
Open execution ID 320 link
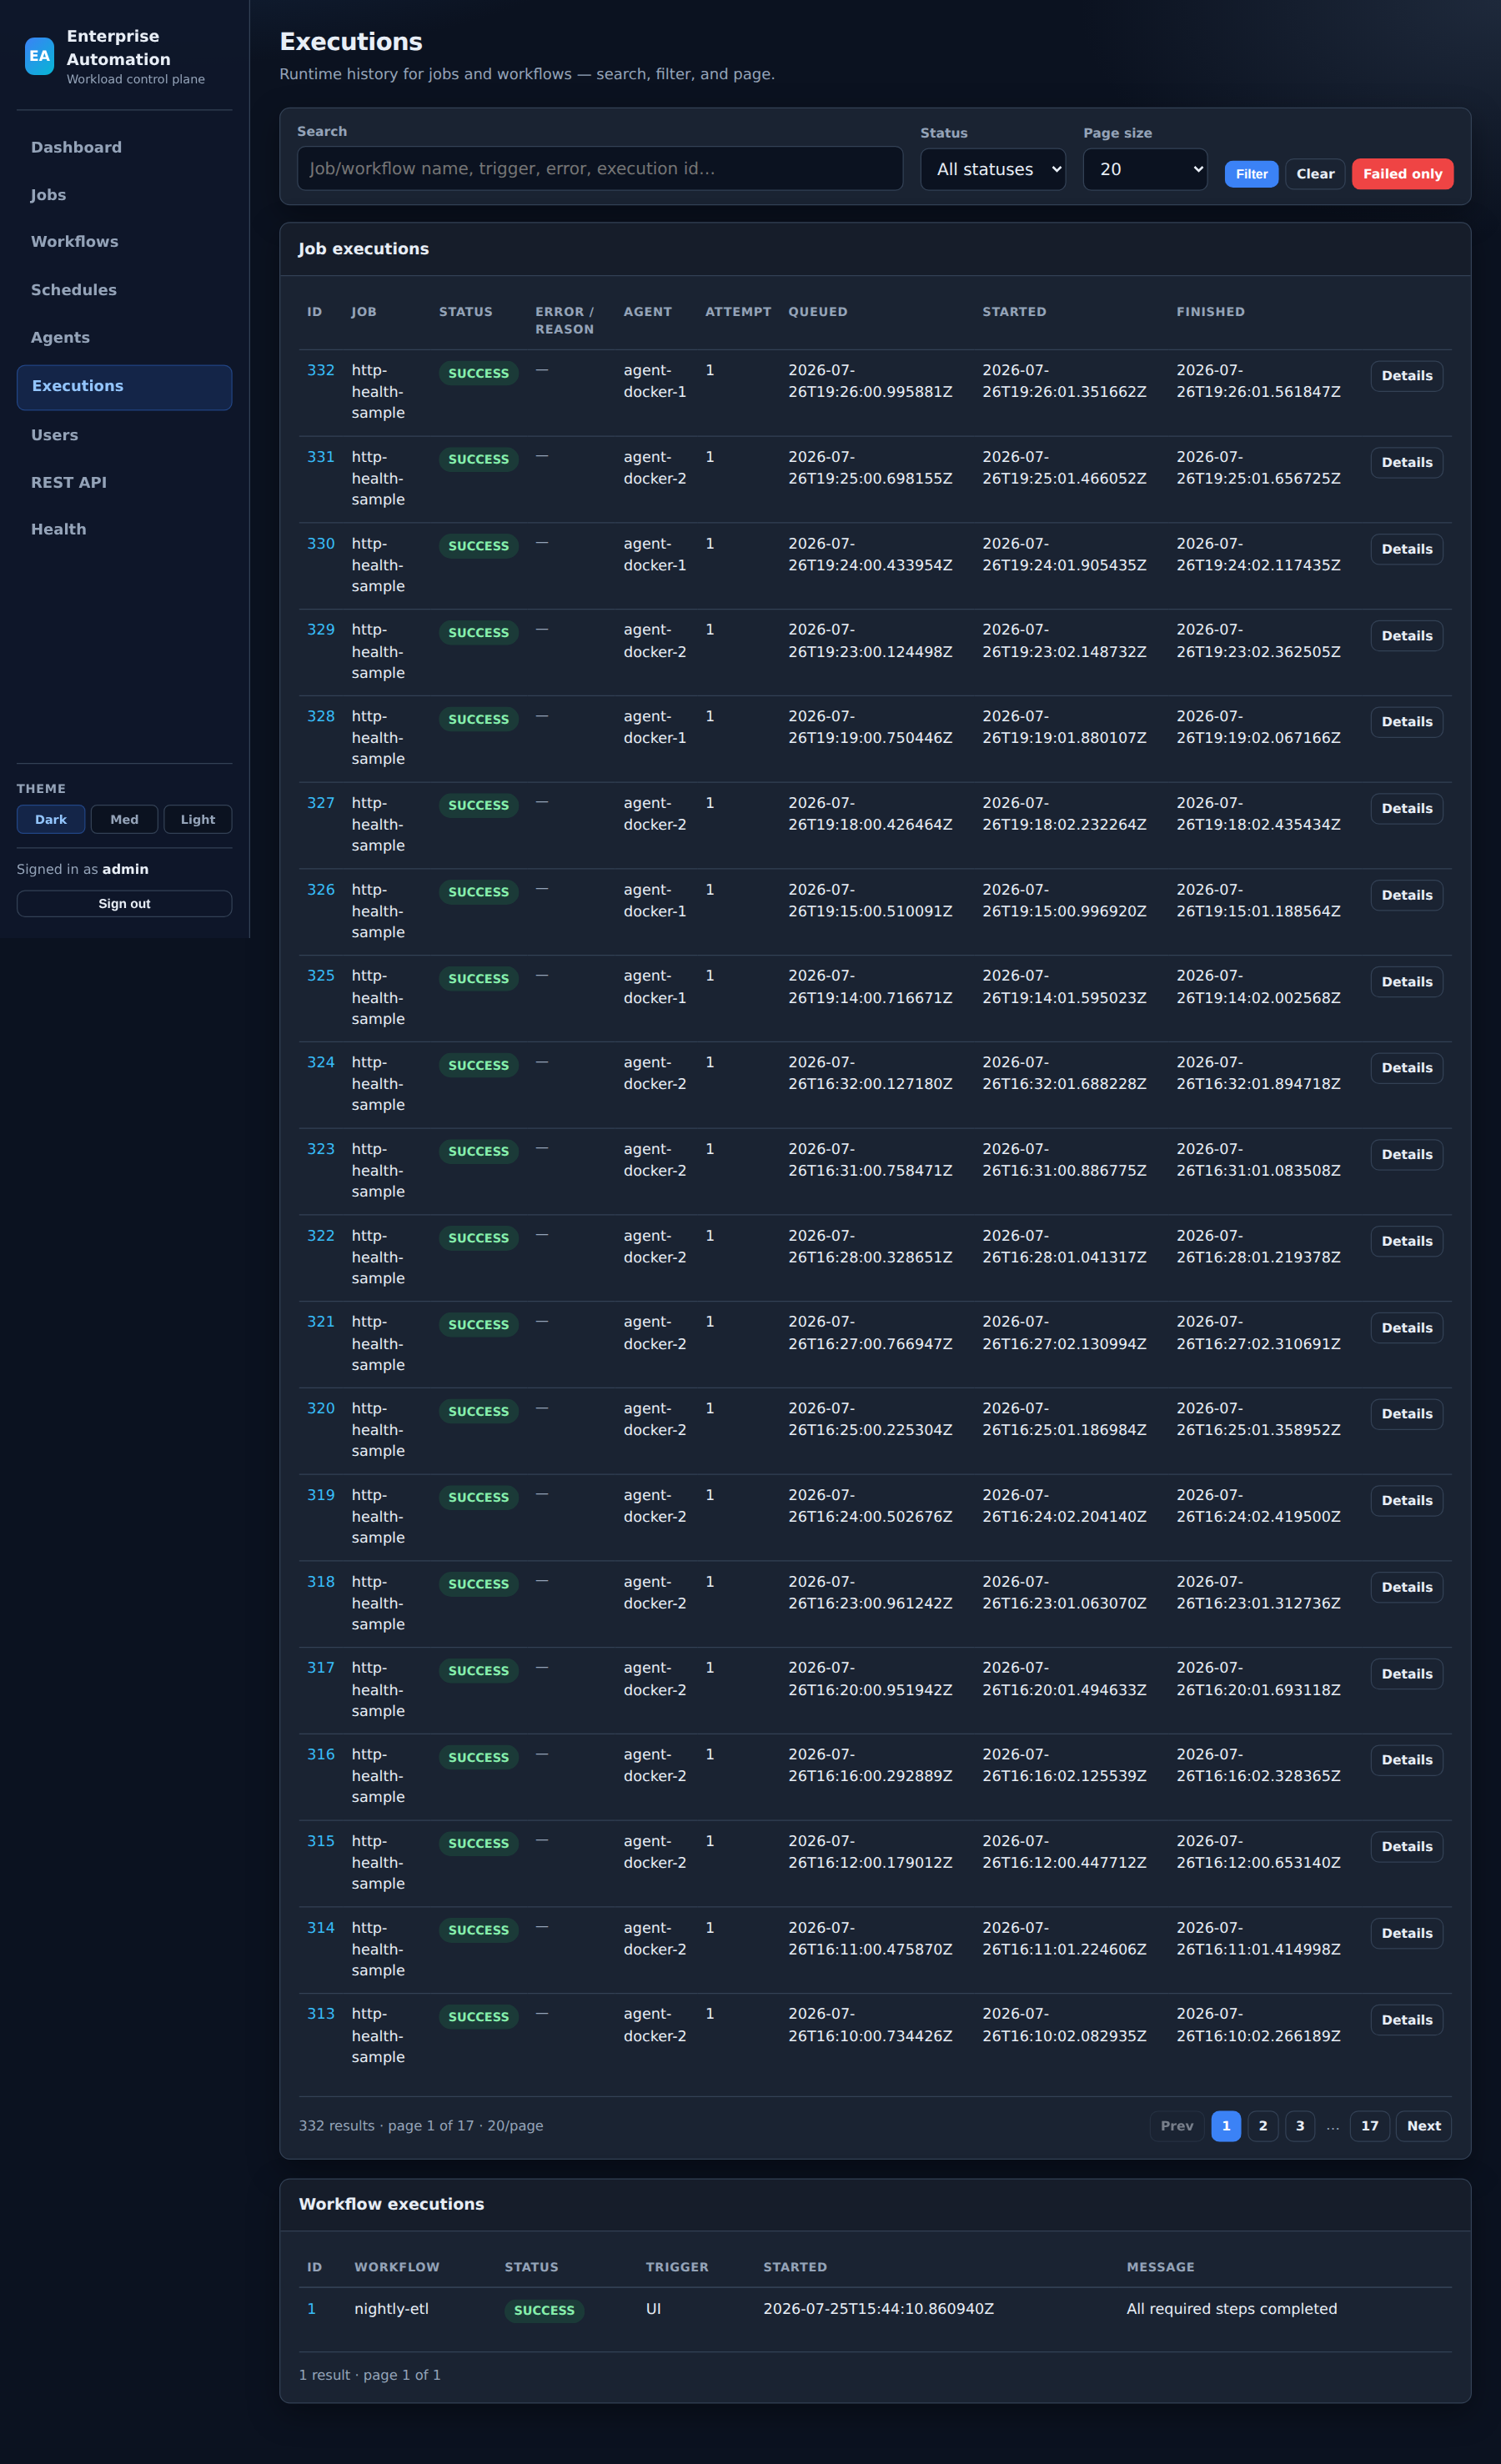[x=320, y=1408]
